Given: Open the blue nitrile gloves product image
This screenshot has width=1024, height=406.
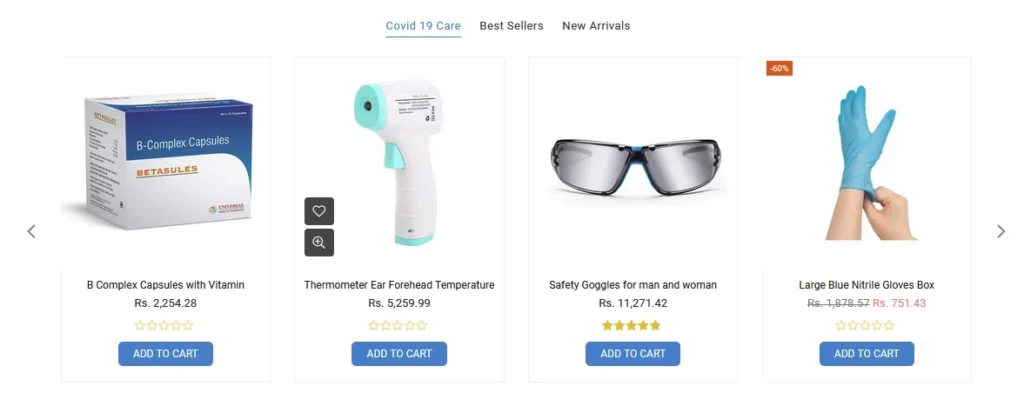Looking at the screenshot, I should 866,160.
